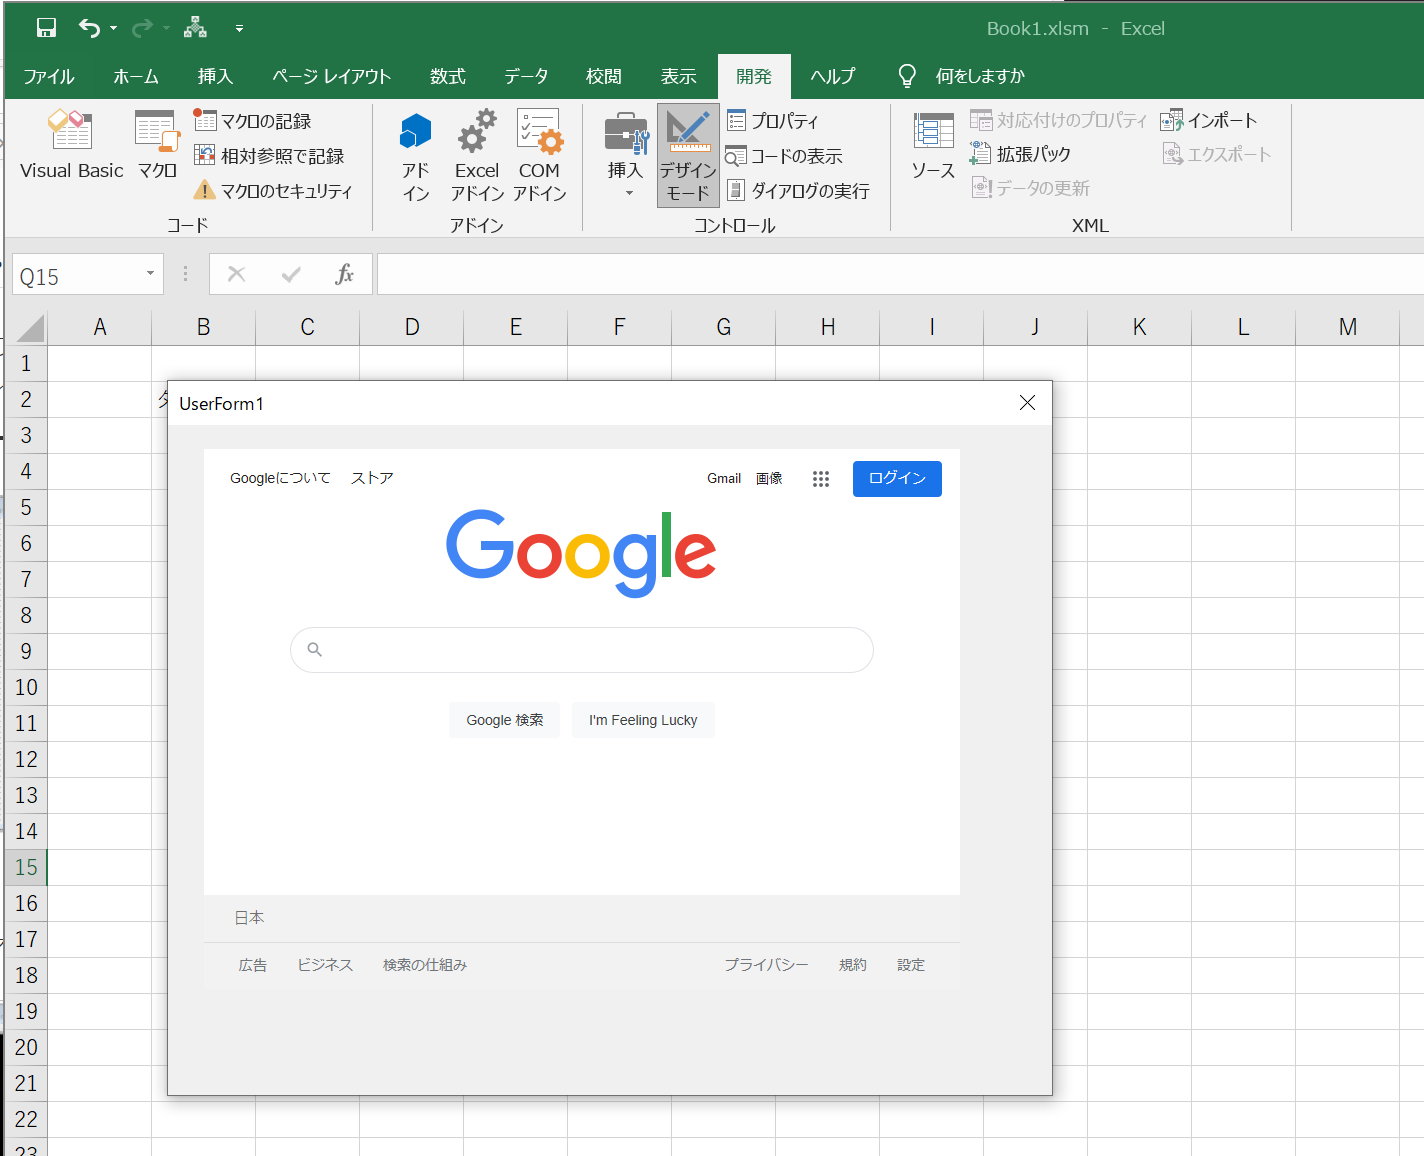1424x1156 pixels.
Task: Open プライバシー footer link
Action: (766, 965)
